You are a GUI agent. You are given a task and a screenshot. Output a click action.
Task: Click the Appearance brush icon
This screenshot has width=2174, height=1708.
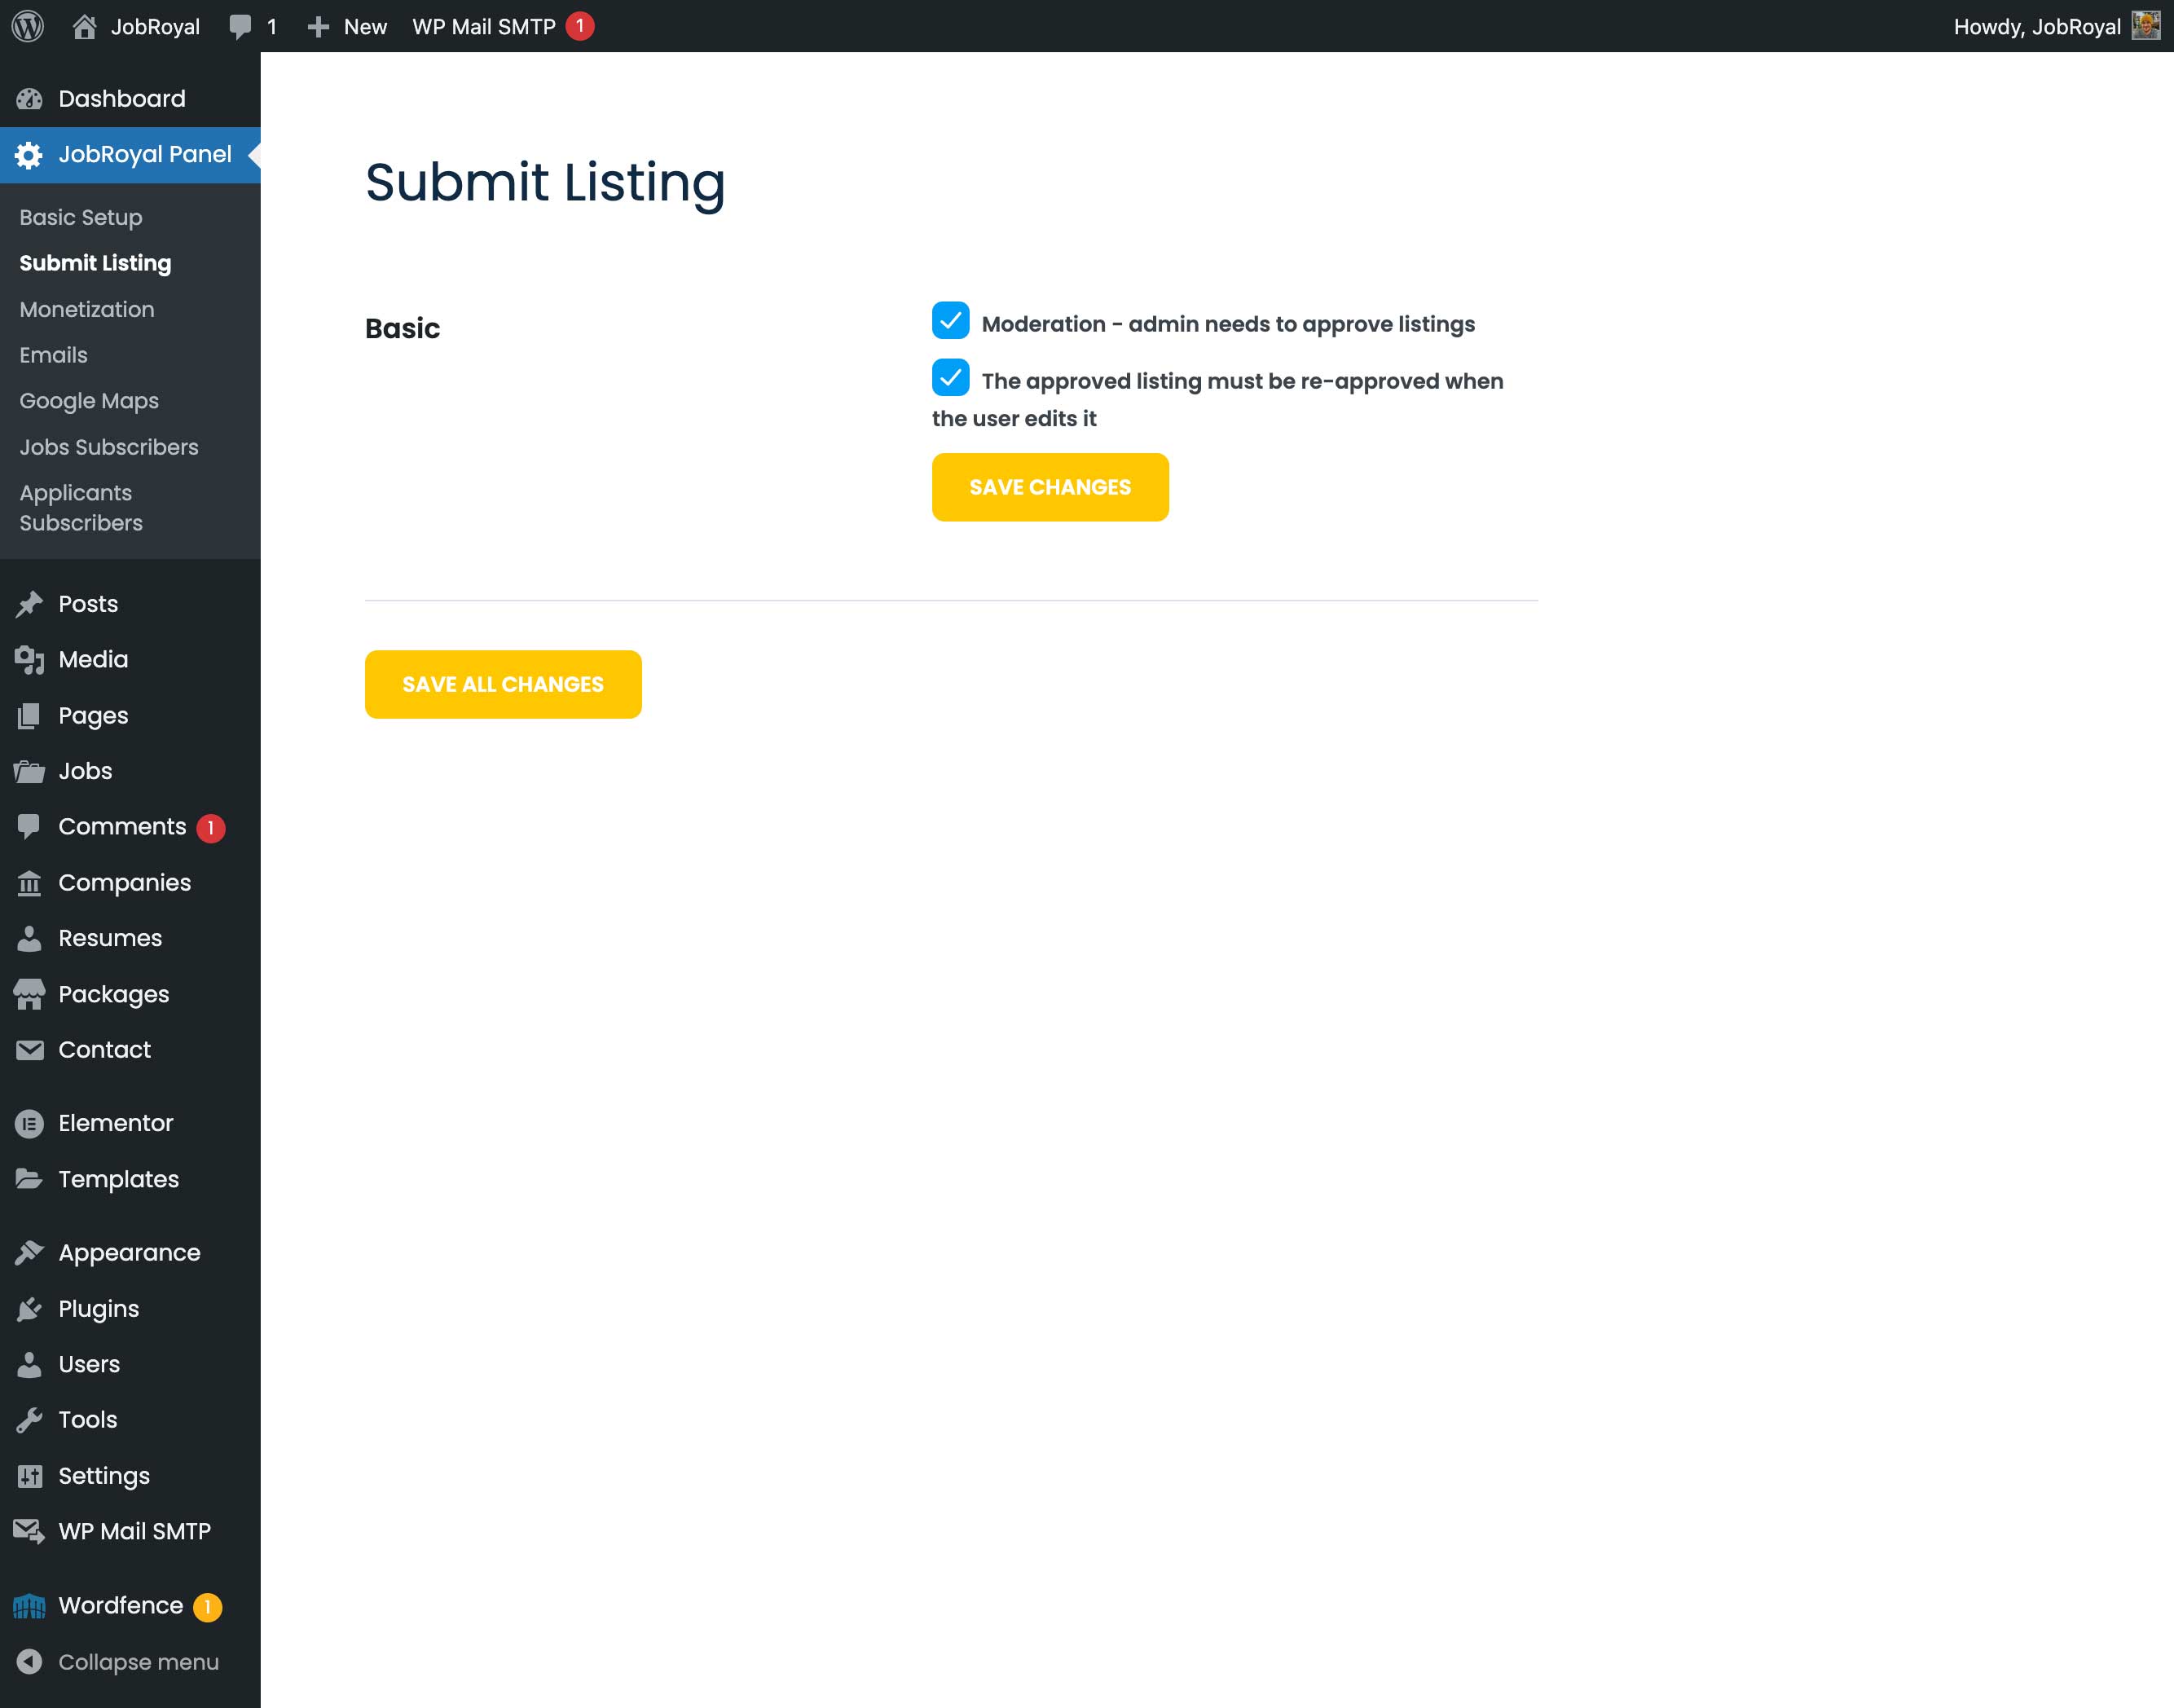click(x=29, y=1253)
